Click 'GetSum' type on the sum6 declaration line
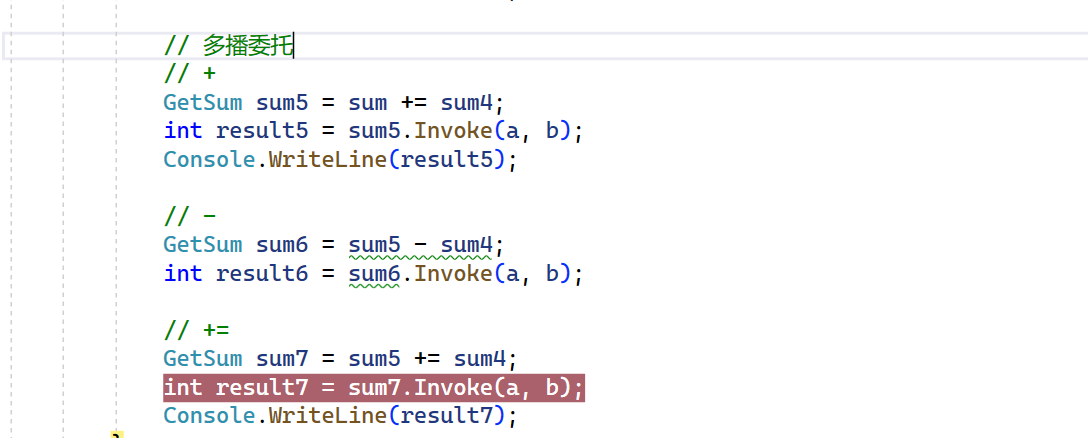 pos(203,244)
